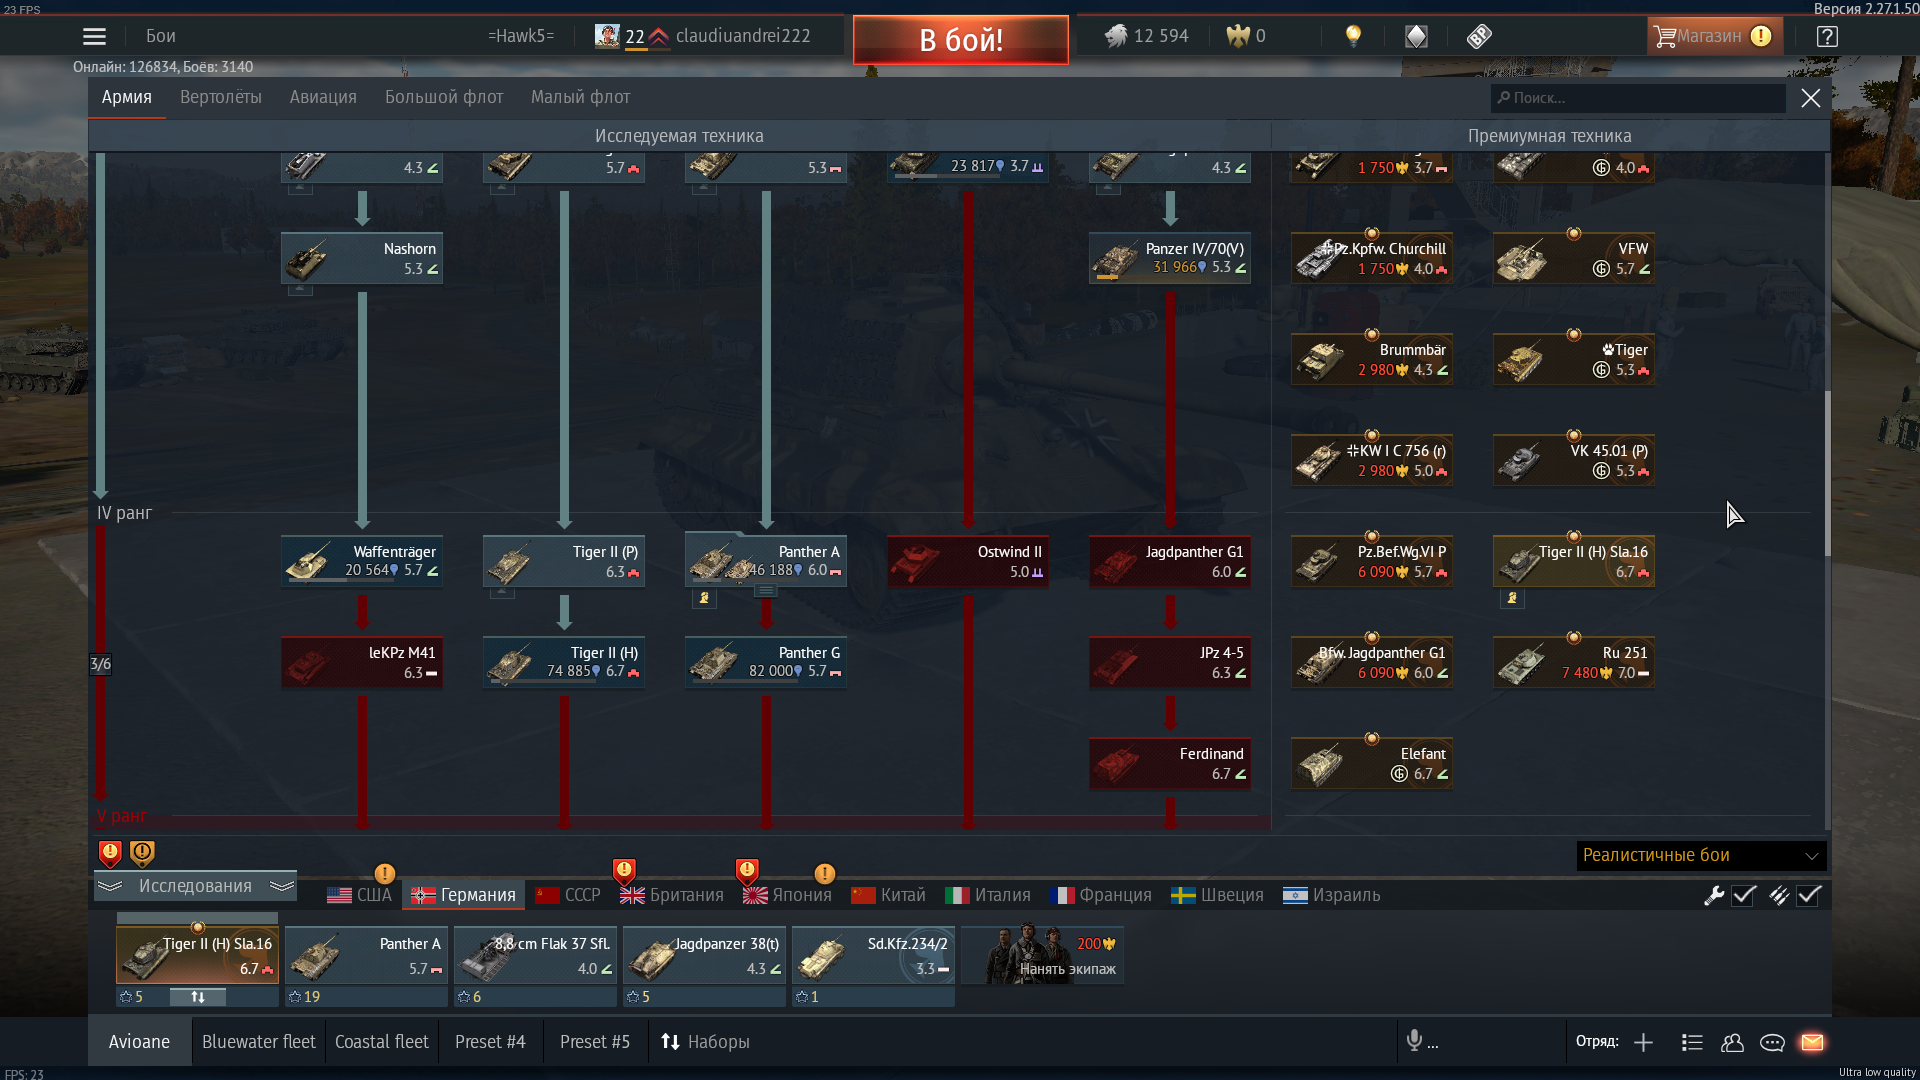
Task: Click crew level 6 under Flak 37 slot
Action: (470, 997)
